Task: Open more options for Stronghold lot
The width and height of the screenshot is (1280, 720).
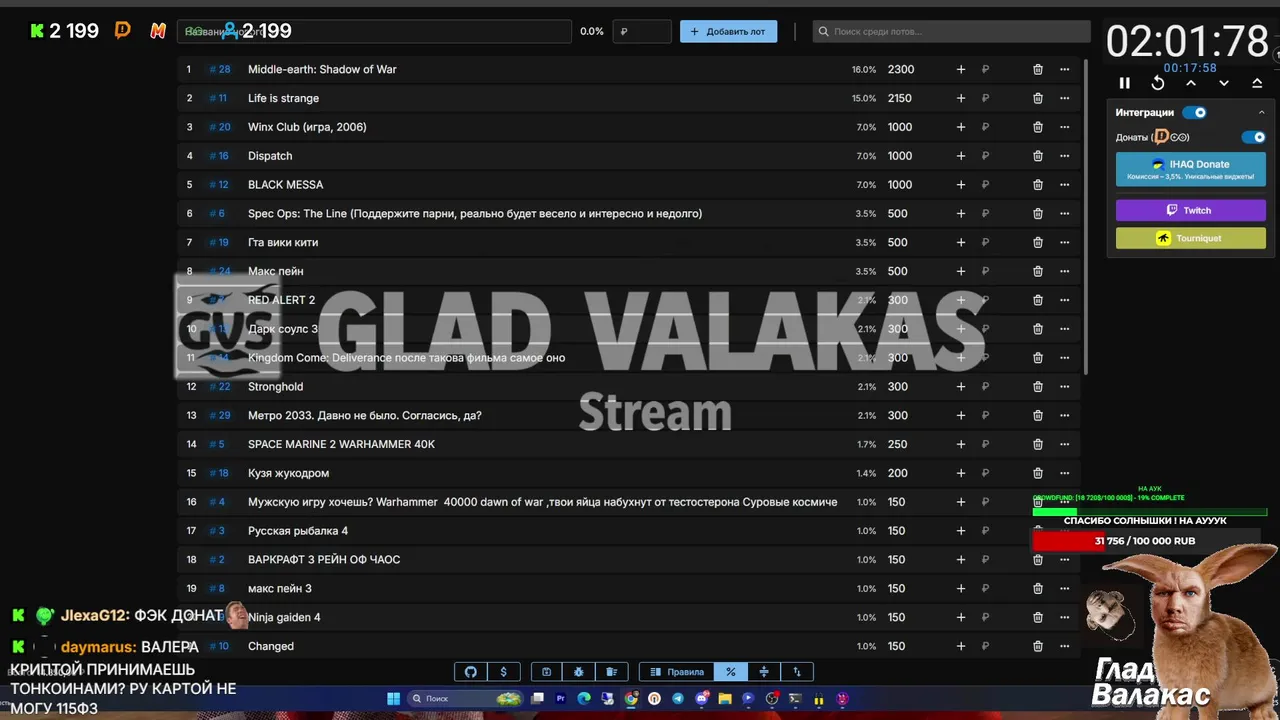Action: 1064,386
